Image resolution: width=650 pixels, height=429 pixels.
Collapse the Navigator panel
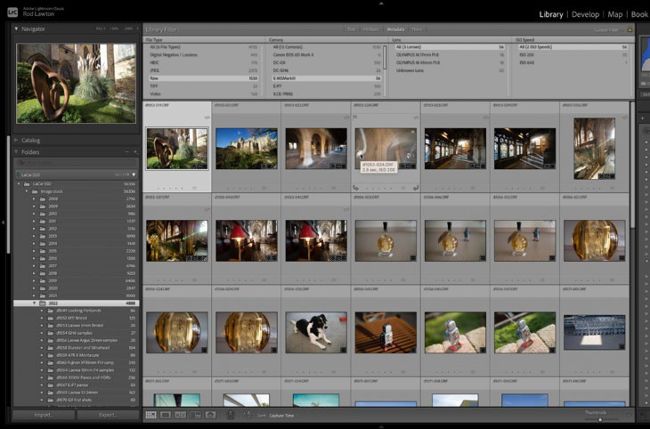(x=16, y=29)
